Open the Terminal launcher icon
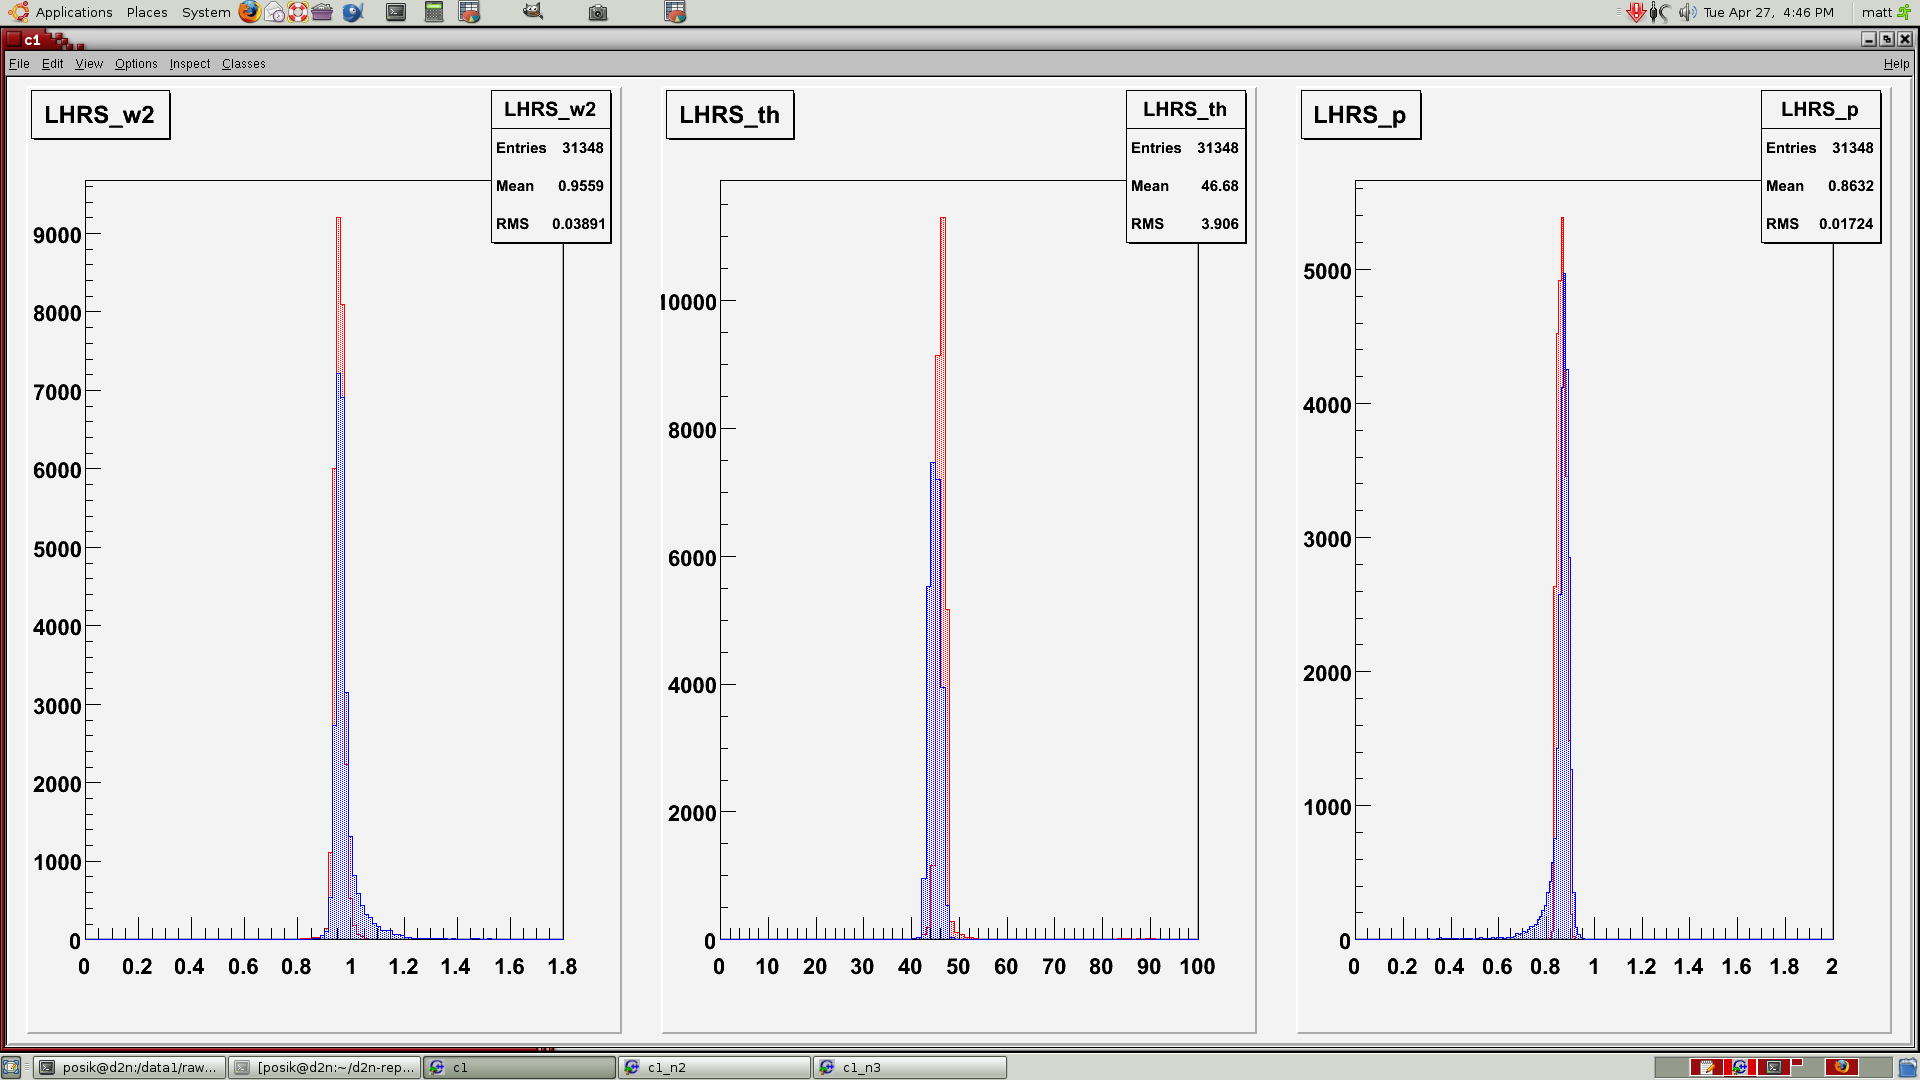 396,12
